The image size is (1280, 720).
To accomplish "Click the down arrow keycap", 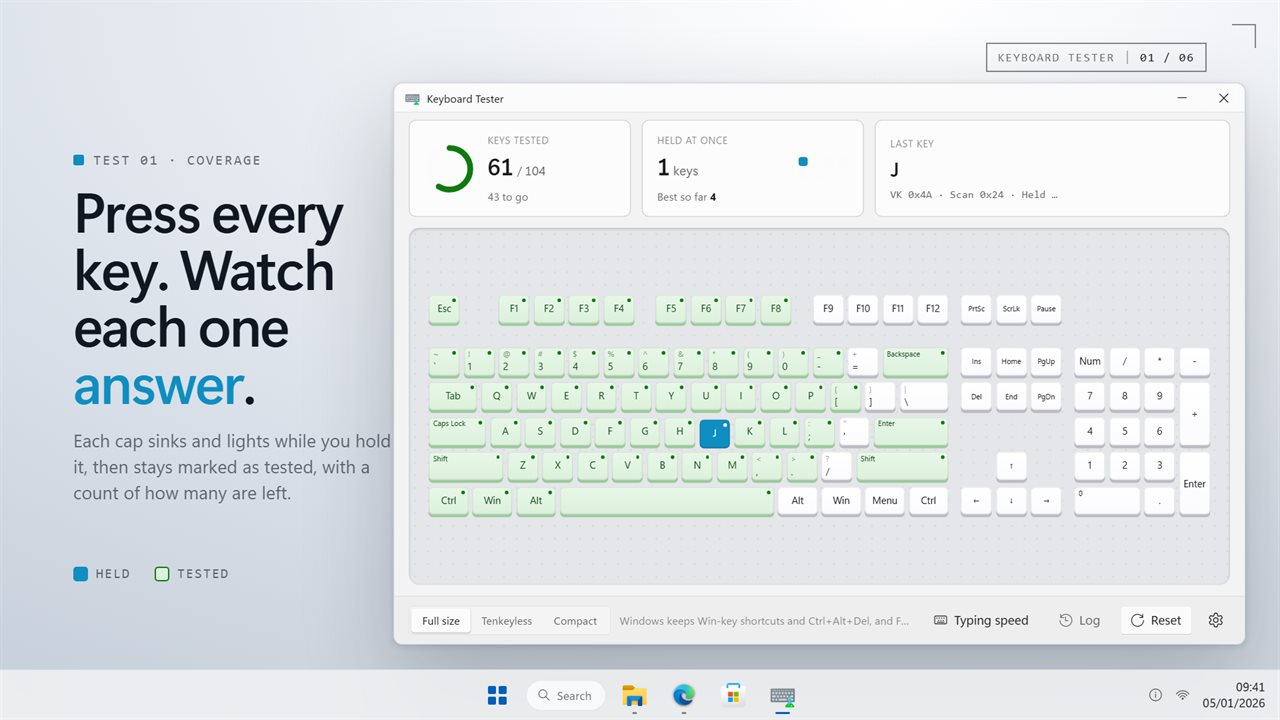I will (1011, 501).
